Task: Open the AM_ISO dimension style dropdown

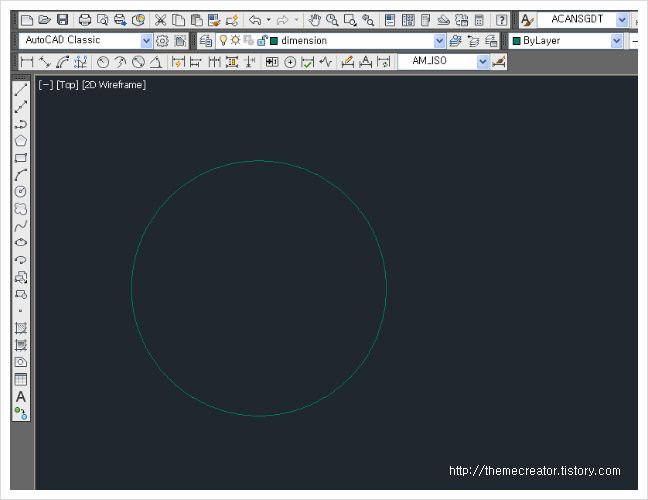Action: pyautogui.click(x=483, y=62)
